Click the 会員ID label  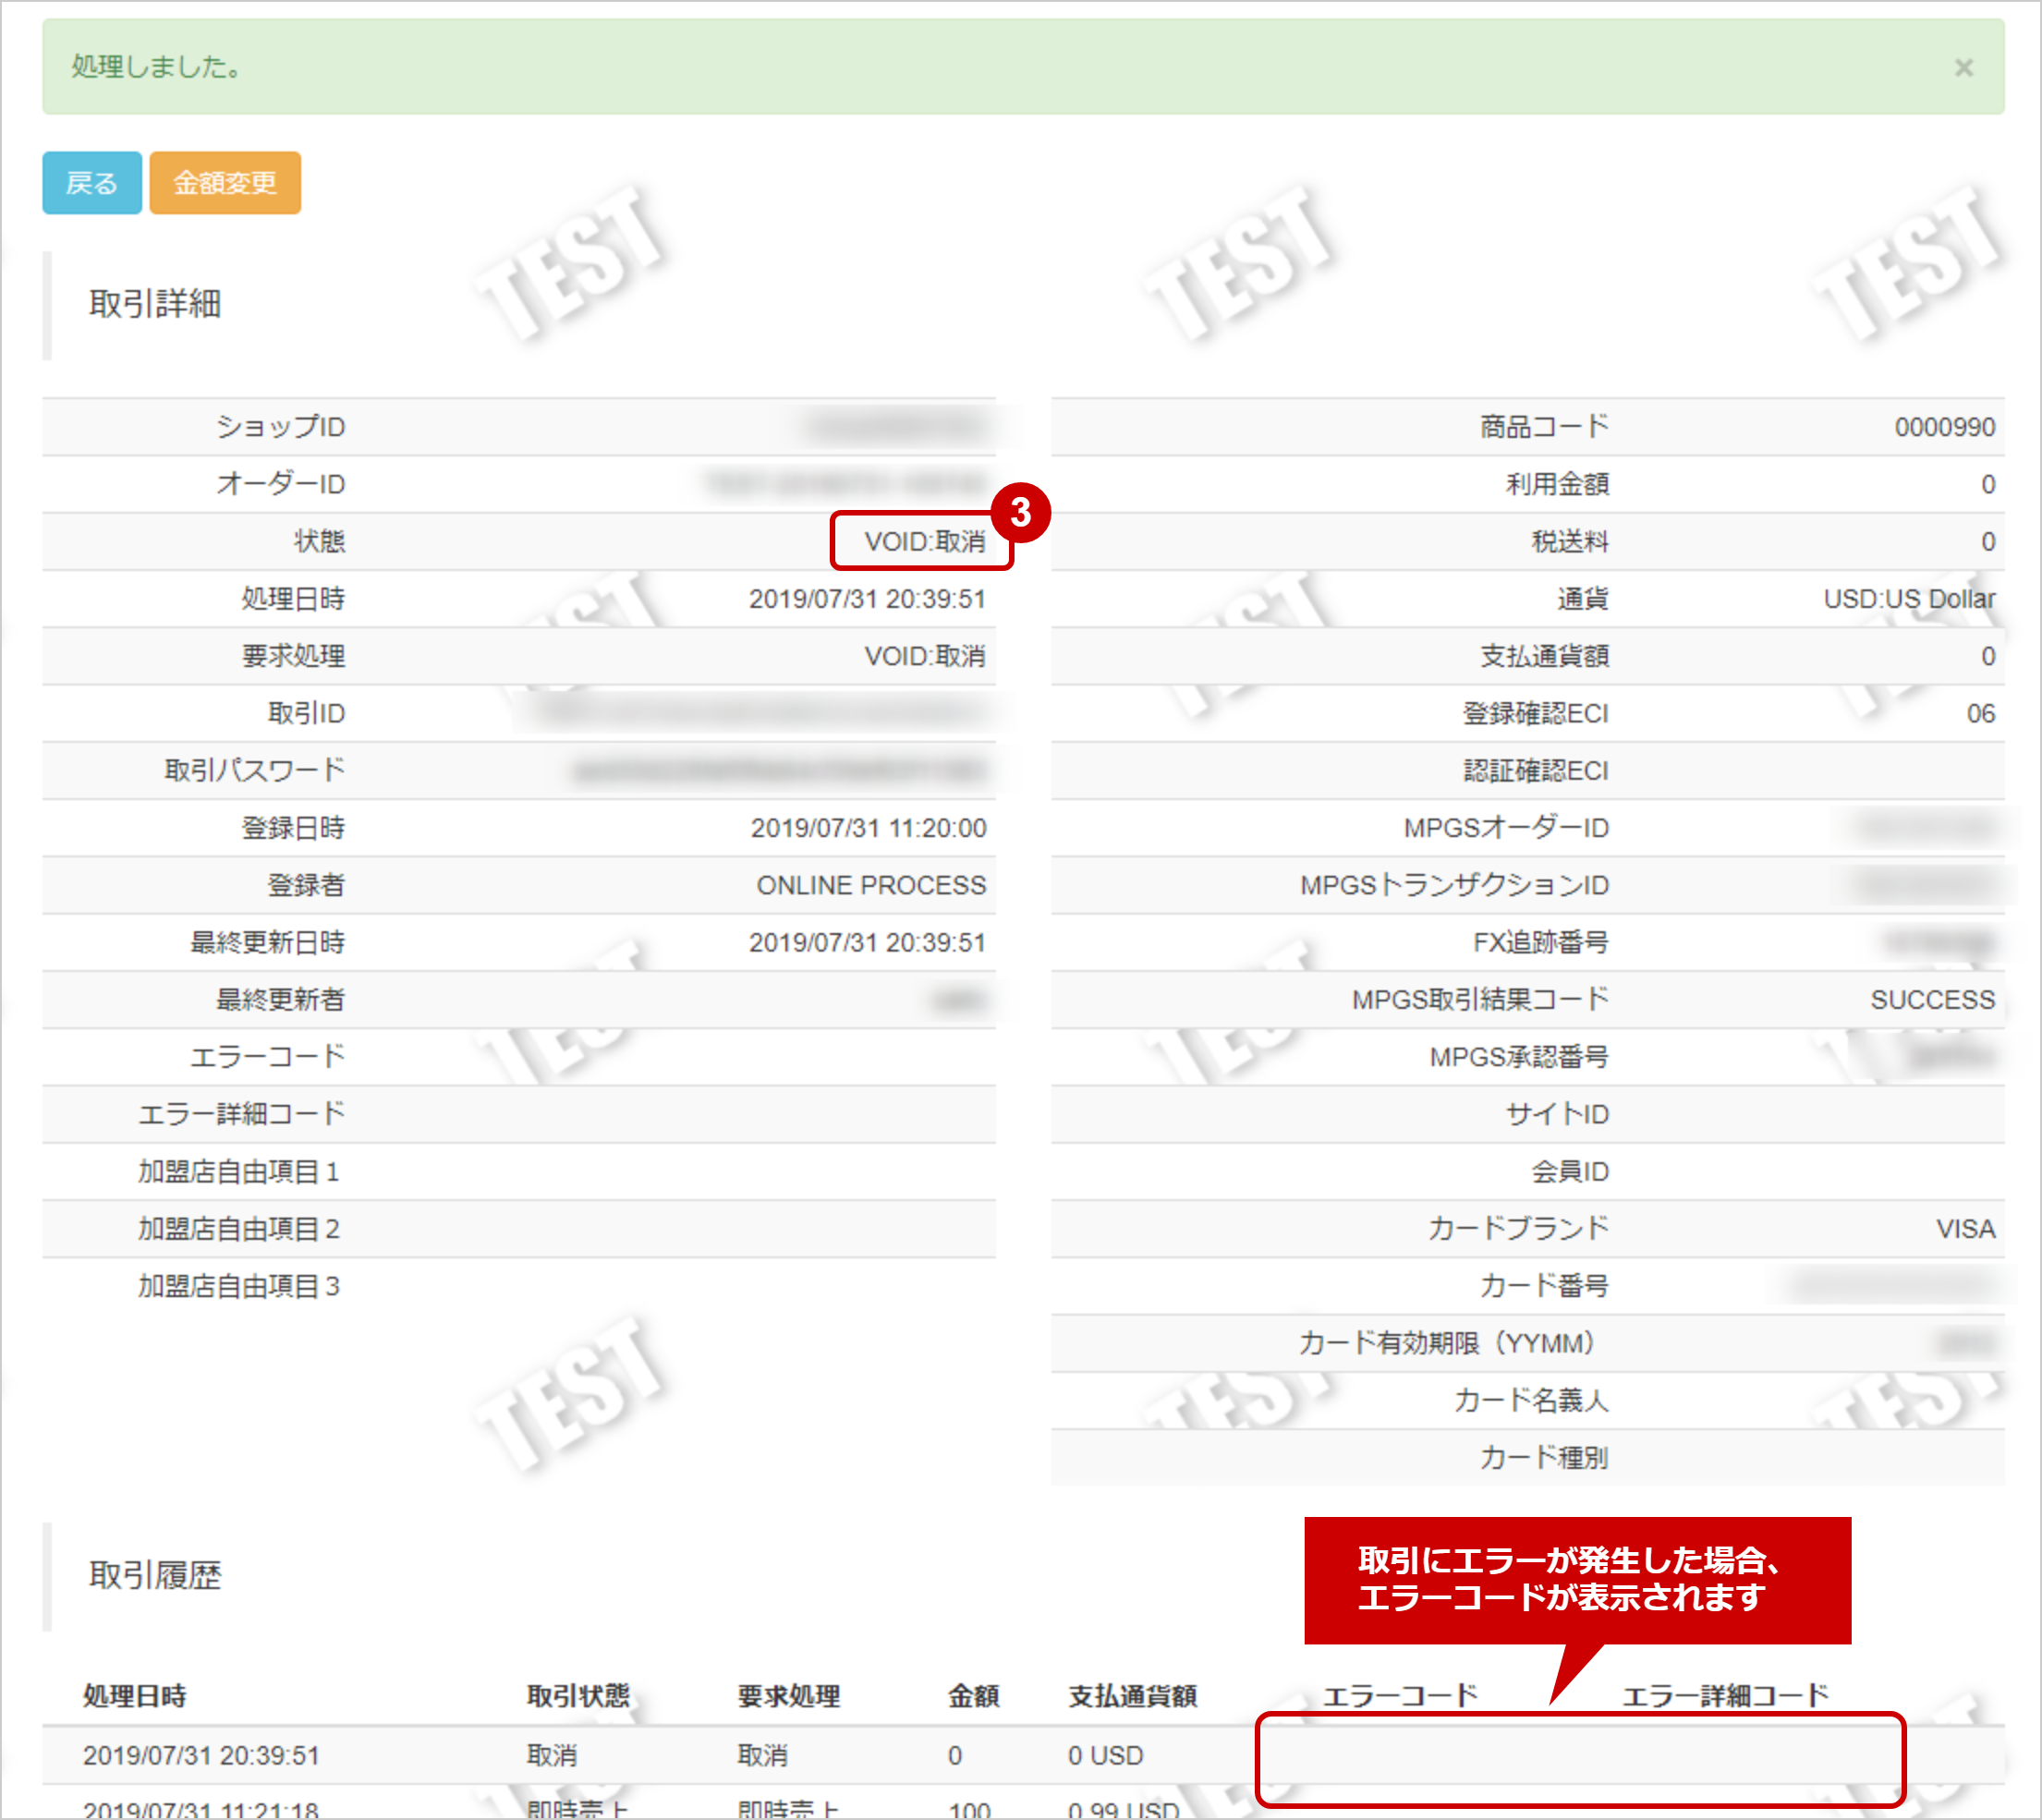1570,1171
